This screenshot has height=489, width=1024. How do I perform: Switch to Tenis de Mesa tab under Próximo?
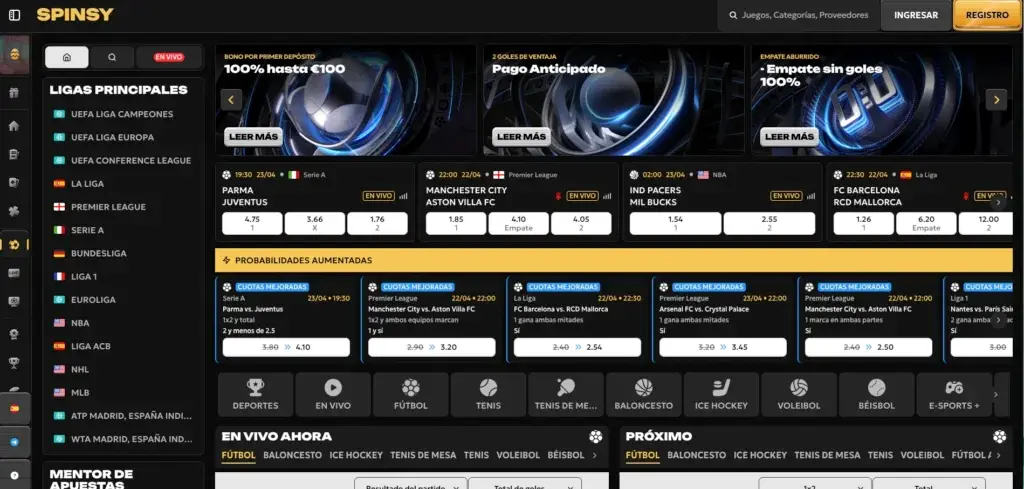click(827, 455)
